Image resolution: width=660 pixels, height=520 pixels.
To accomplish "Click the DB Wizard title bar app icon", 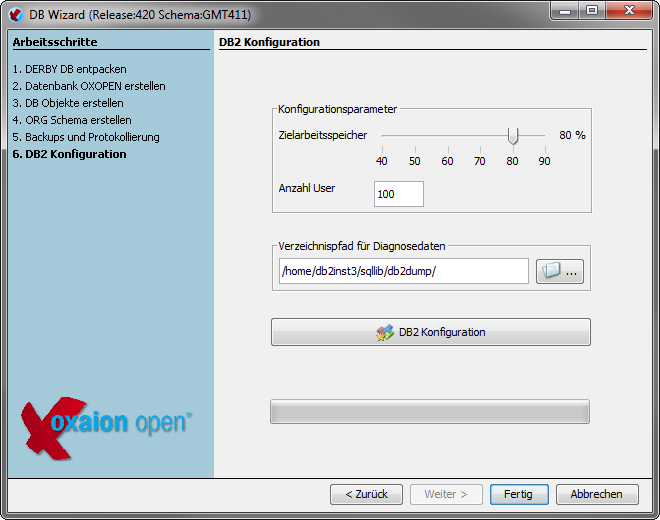I will (16, 15).
